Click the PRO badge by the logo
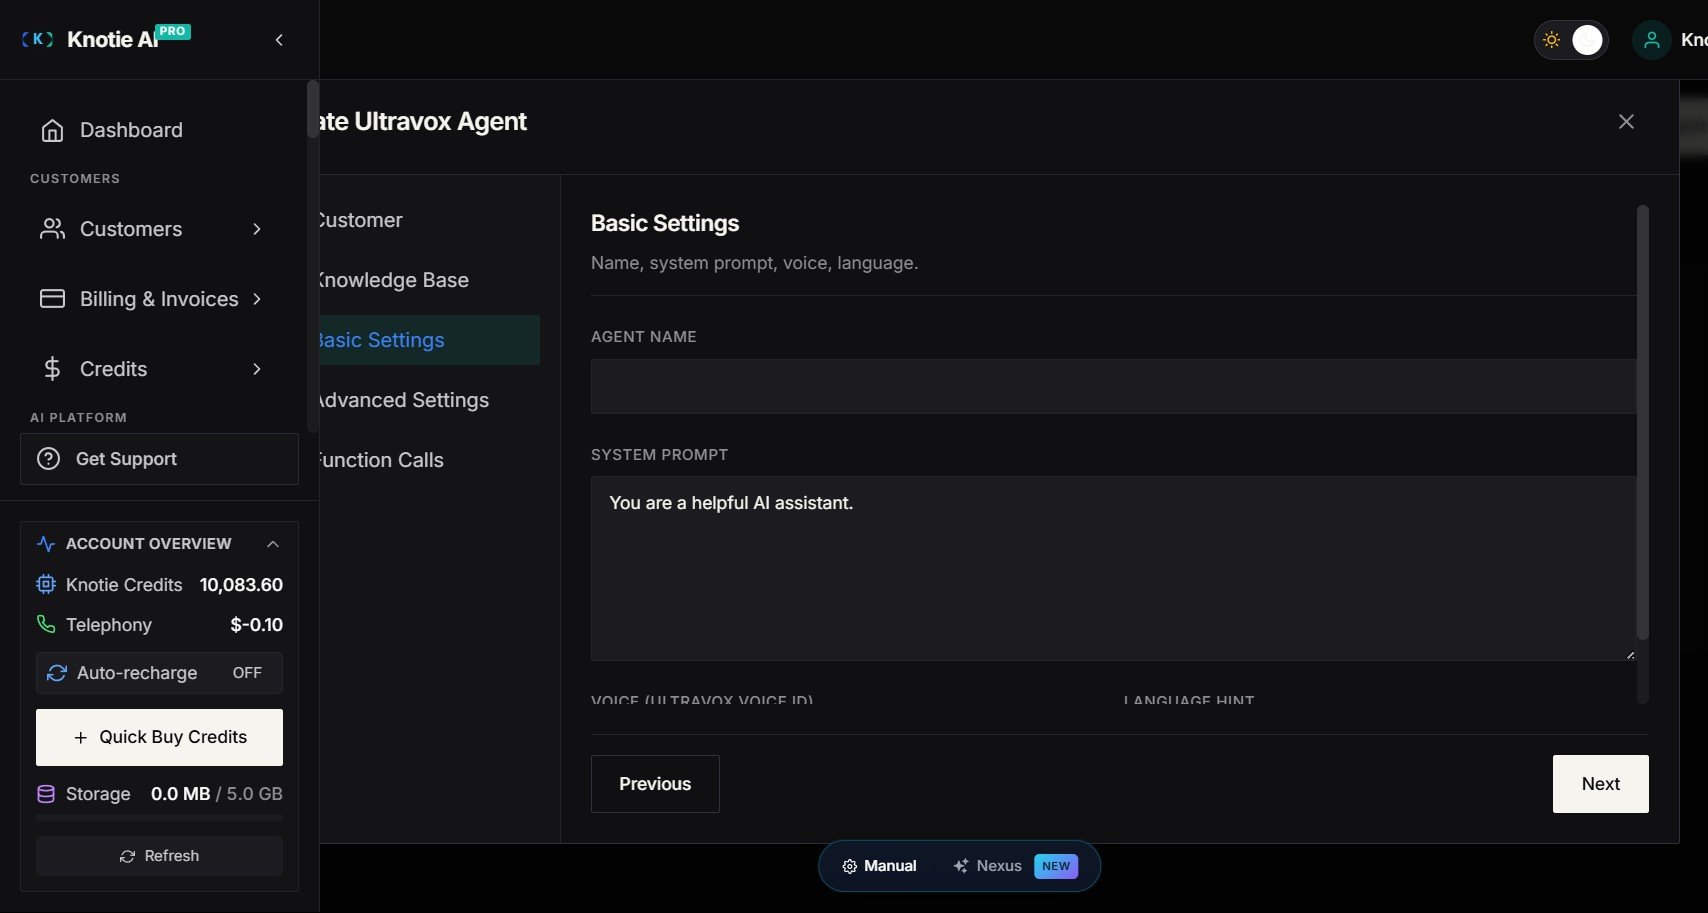This screenshot has height=913, width=1708. coord(172,31)
